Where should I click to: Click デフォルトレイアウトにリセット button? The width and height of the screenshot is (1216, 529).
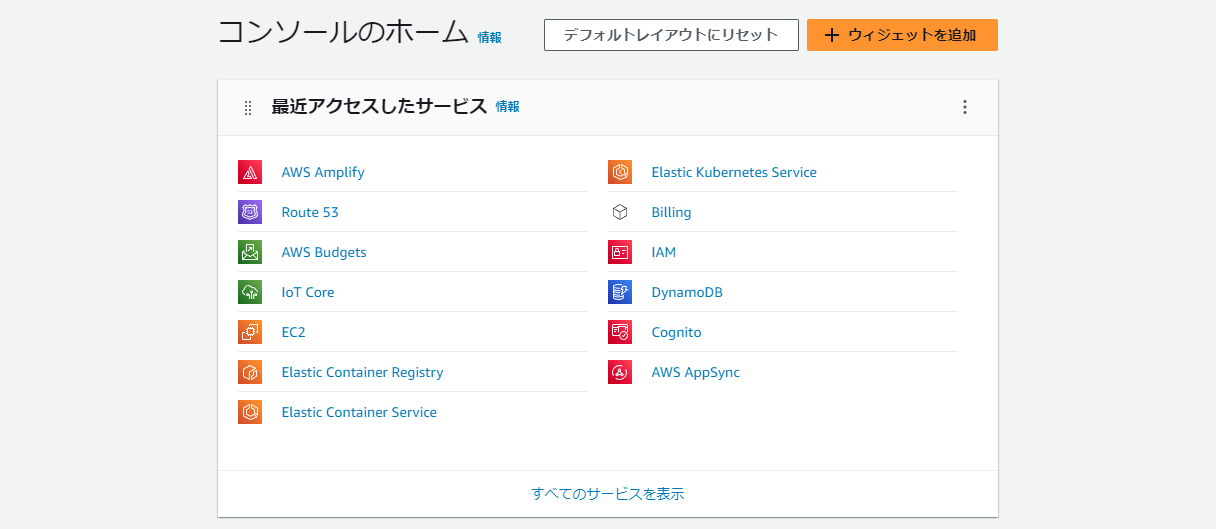pyautogui.click(x=671, y=35)
